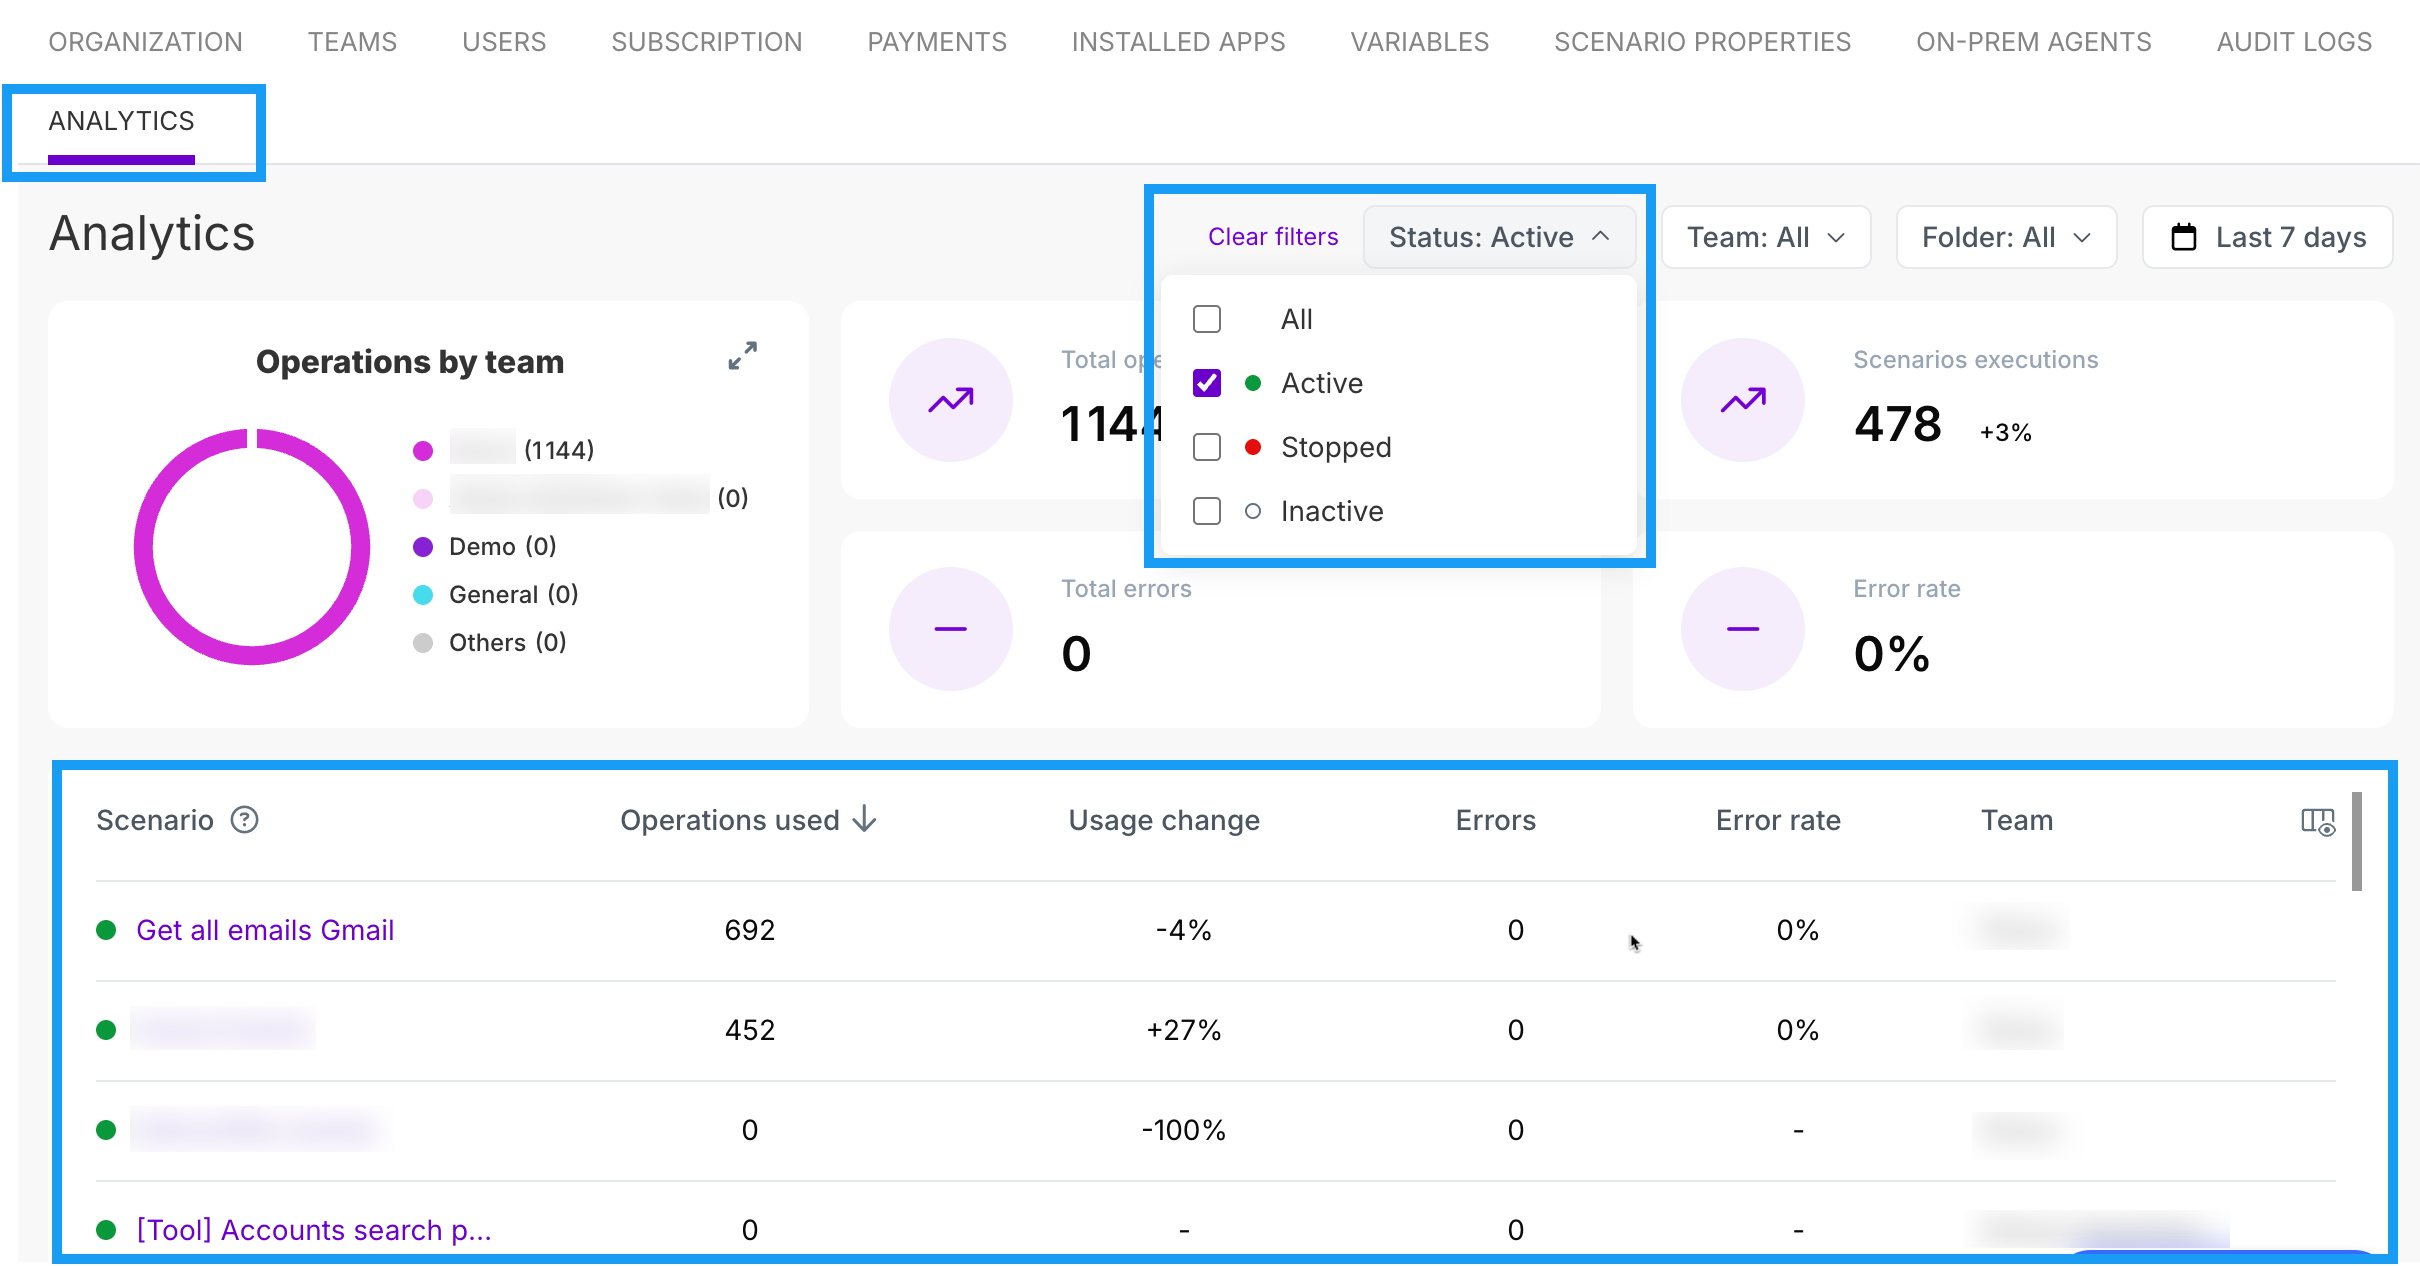Switch to the Audit Logs tab
2420x1266 pixels.
2293,42
